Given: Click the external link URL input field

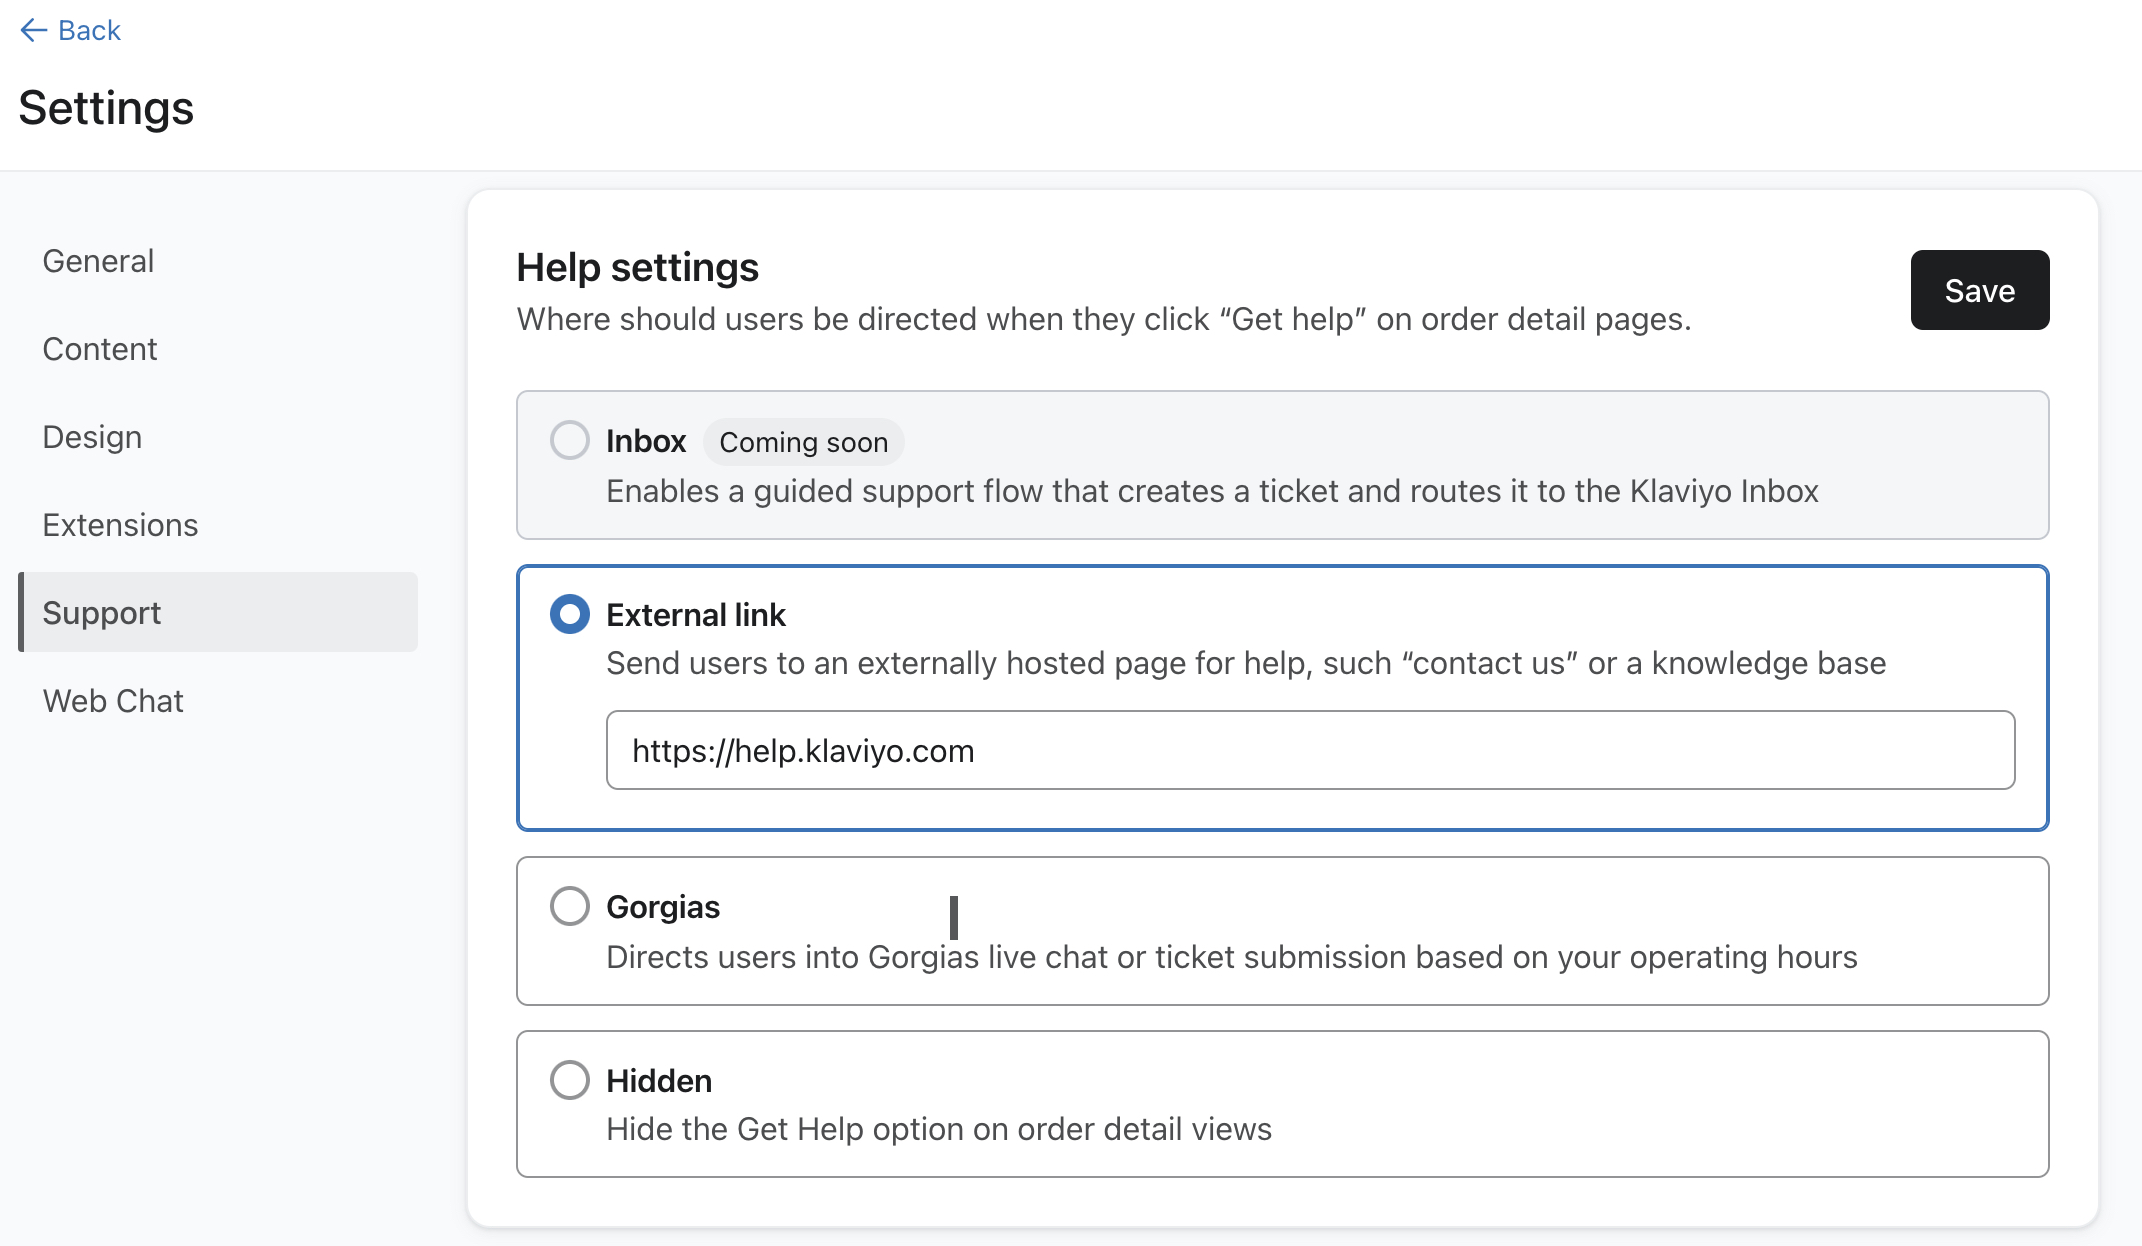Looking at the screenshot, I should [x=1310, y=751].
